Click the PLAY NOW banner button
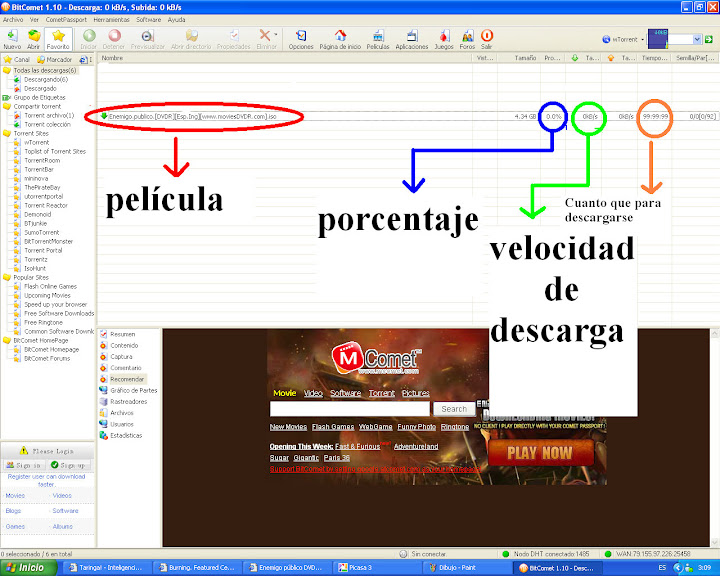This screenshot has height=576, width=720. [x=540, y=453]
